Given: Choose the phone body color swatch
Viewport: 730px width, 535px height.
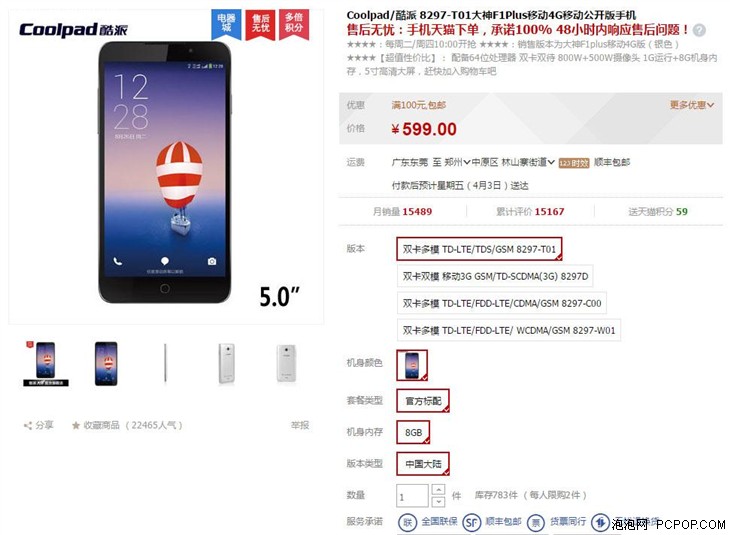Looking at the screenshot, I should click(412, 365).
